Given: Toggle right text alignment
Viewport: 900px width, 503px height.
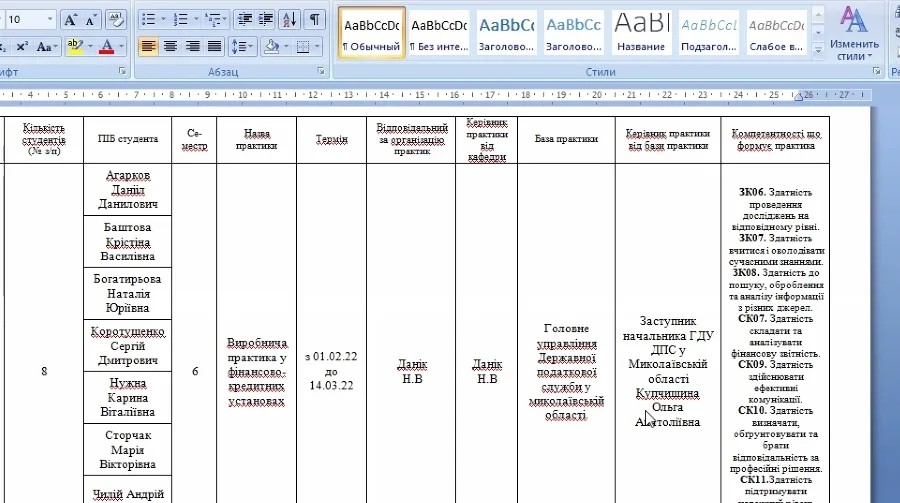Looking at the screenshot, I should [x=193, y=46].
